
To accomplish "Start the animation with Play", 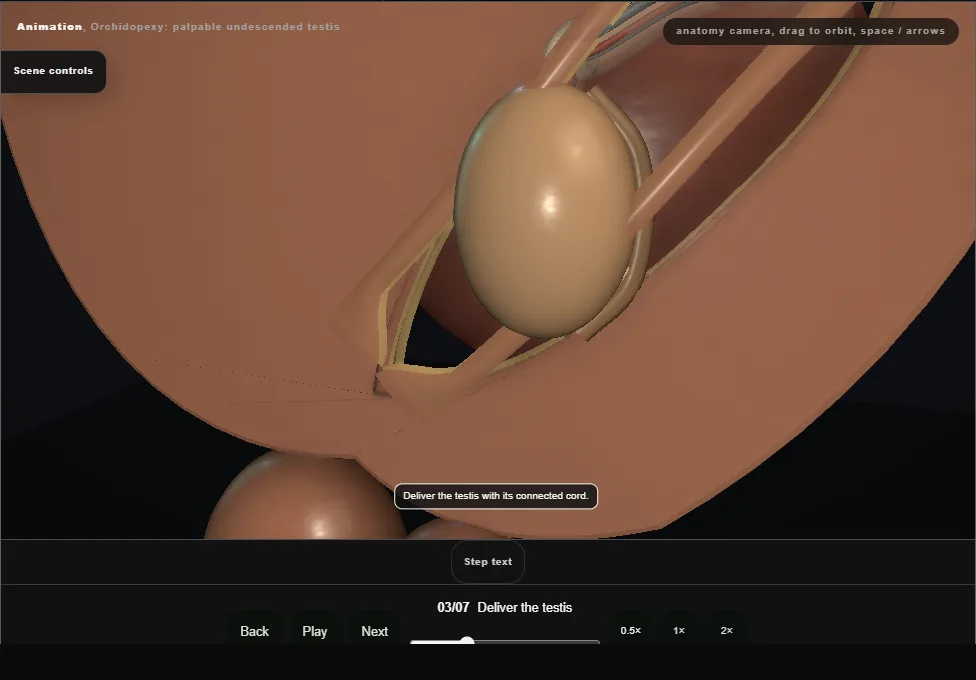I will coord(314,631).
